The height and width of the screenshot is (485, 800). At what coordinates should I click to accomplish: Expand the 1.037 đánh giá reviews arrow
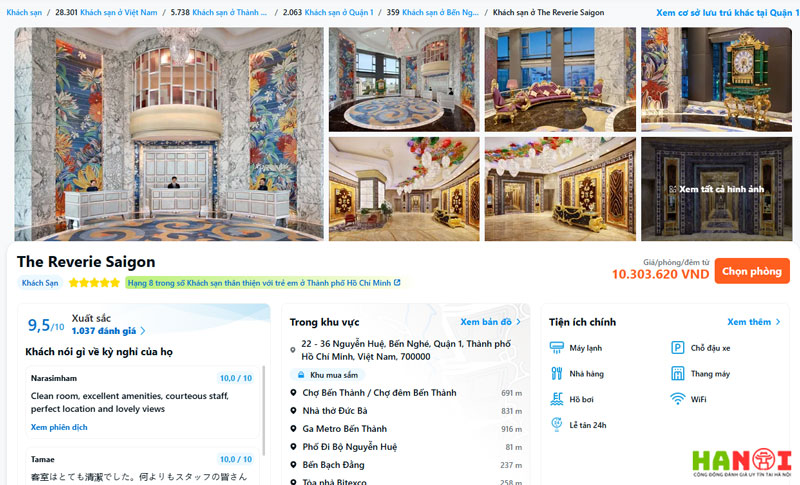[143, 331]
